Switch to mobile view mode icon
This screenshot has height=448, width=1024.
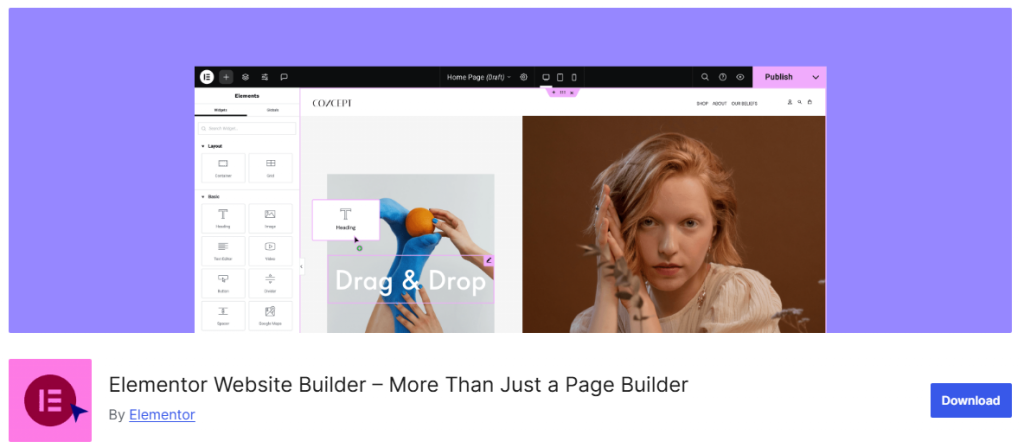(574, 77)
